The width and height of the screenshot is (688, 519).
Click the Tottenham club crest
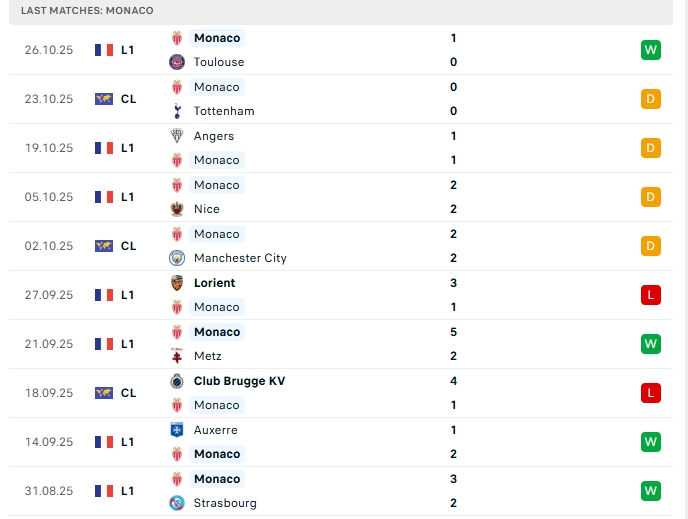[x=177, y=111]
